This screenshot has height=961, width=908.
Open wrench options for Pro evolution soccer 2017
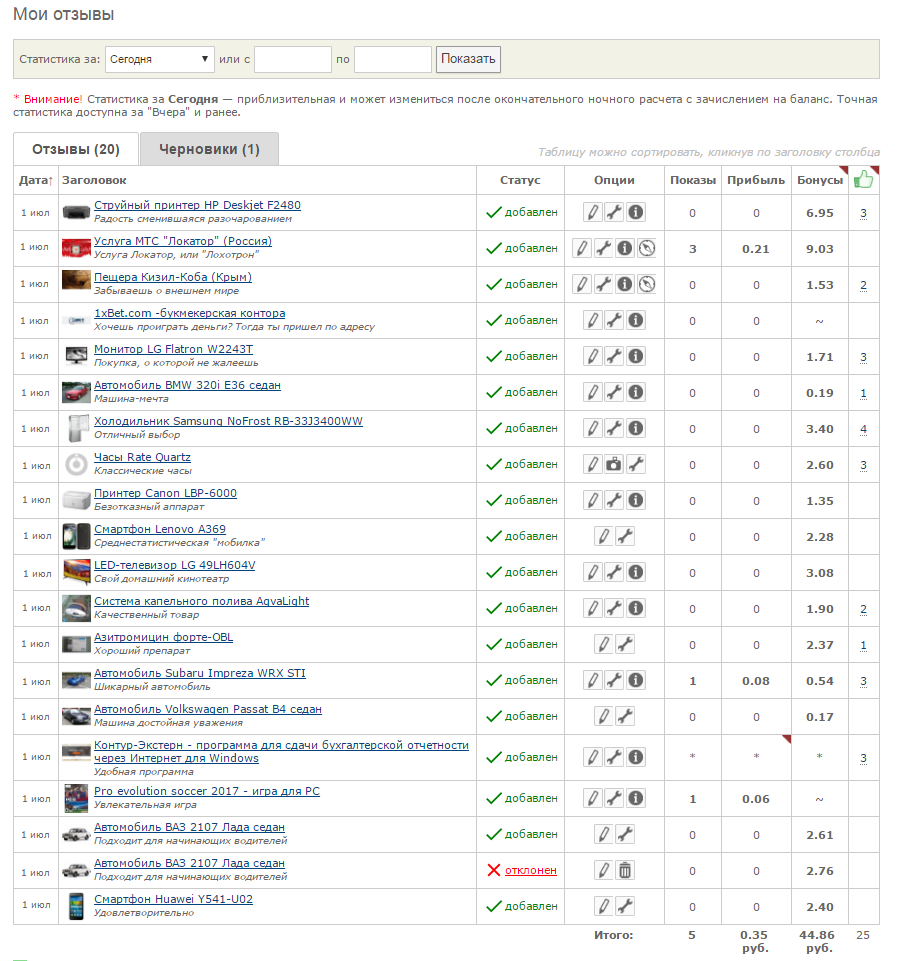[615, 798]
